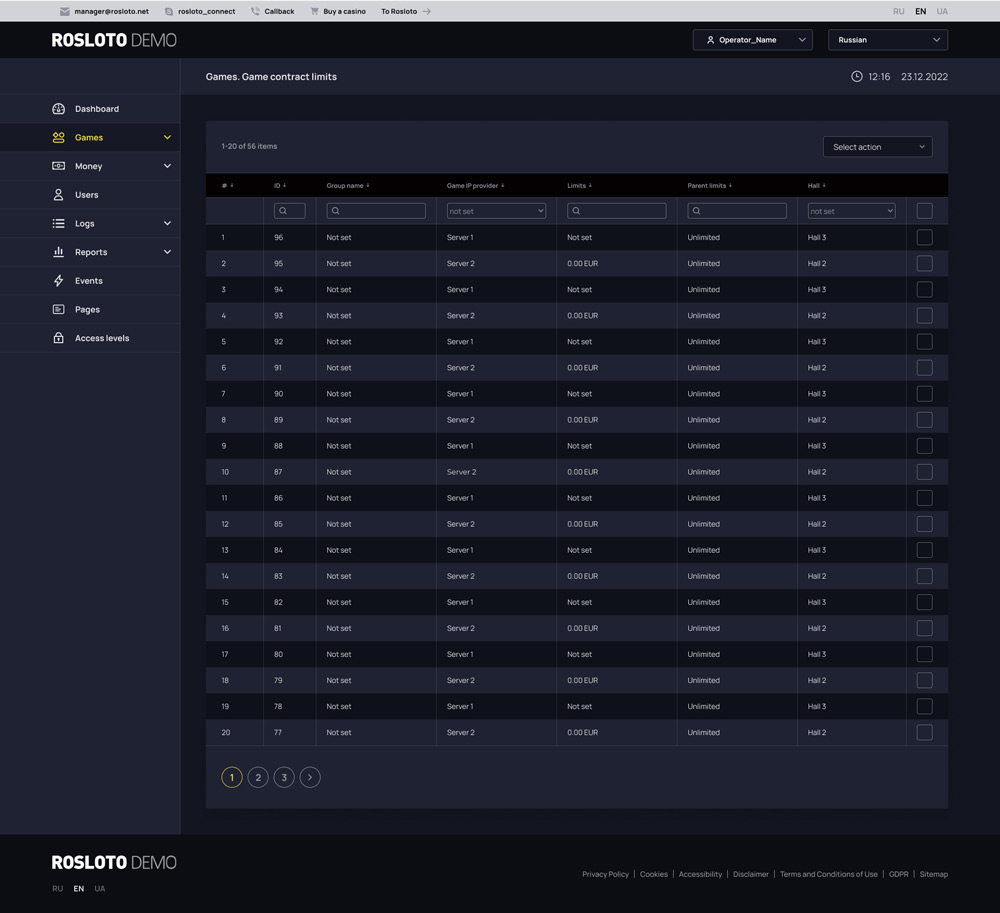This screenshot has height=913, width=1000.
Task: Click the Dashboard gauge icon in sidebar
Action: tap(58, 109)
